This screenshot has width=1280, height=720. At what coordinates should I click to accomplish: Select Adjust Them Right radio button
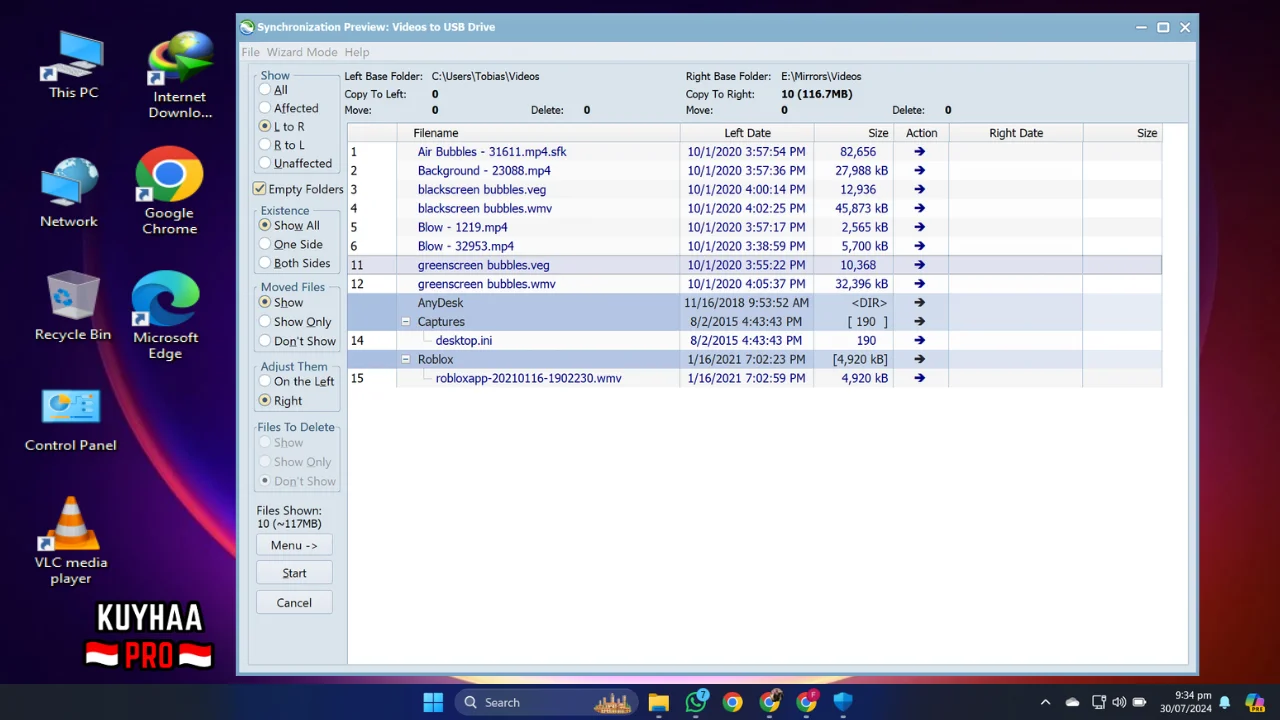265,401
